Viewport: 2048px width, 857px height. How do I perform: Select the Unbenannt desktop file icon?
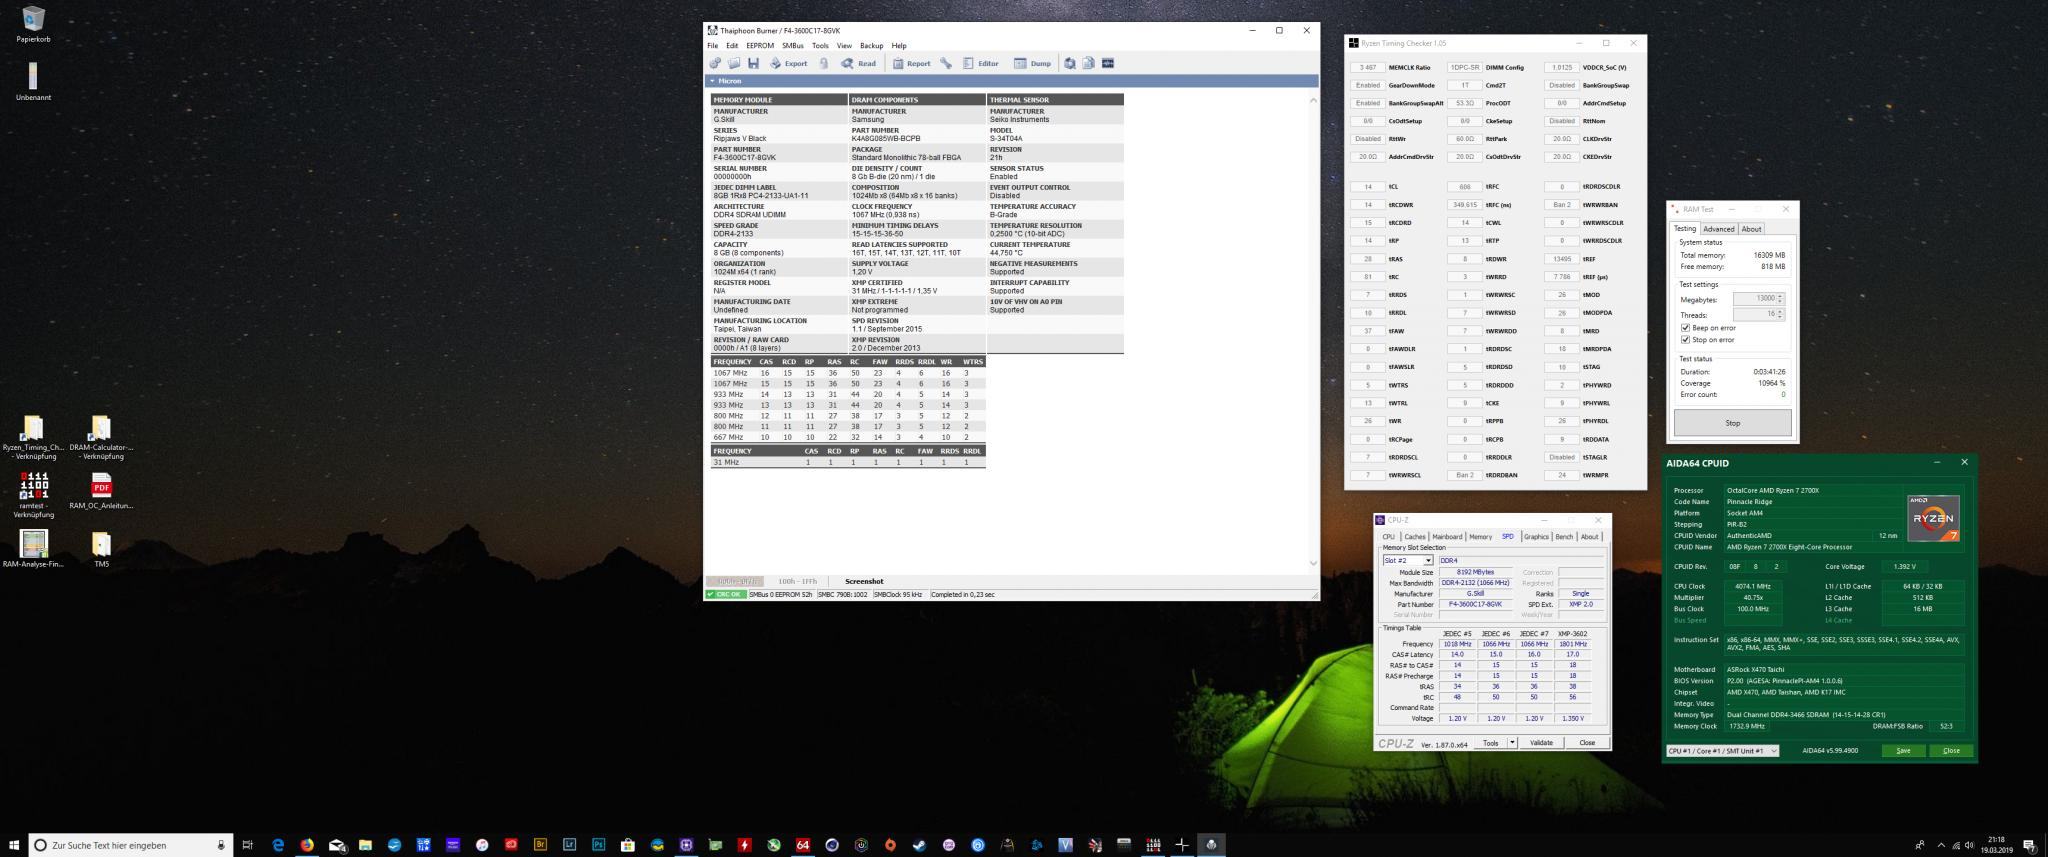coord(33,81)
